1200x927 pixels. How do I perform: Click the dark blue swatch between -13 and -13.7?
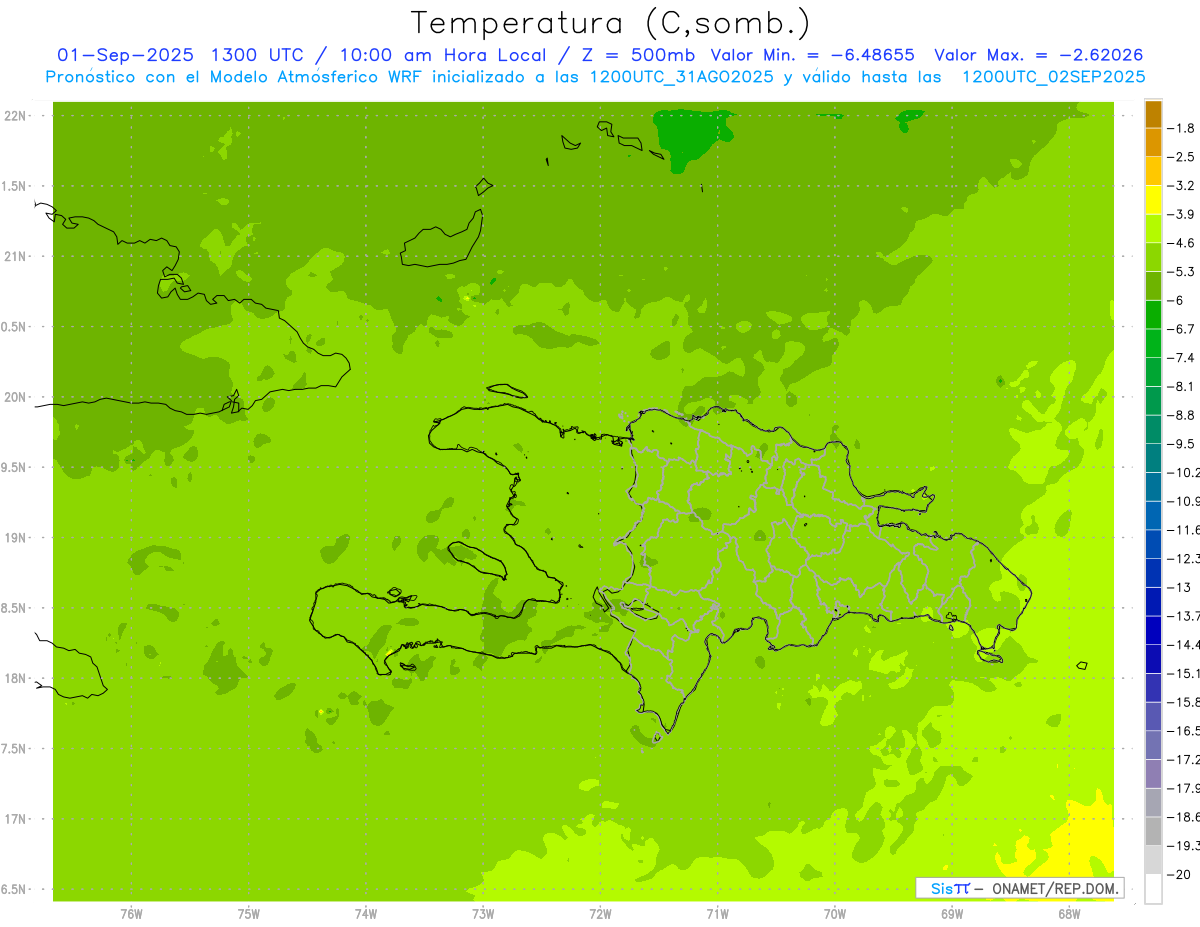click(1153, 602)
